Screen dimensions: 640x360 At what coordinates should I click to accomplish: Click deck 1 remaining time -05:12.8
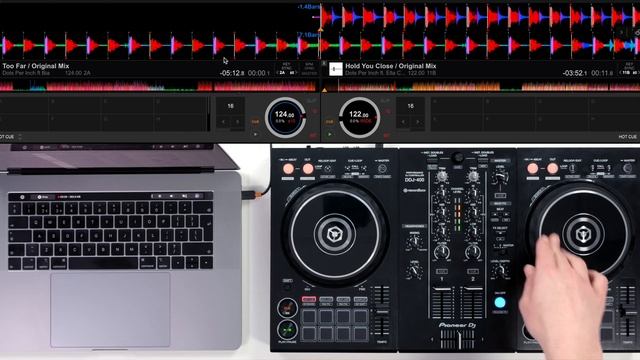pyautogui.click(x=232, y=73)
